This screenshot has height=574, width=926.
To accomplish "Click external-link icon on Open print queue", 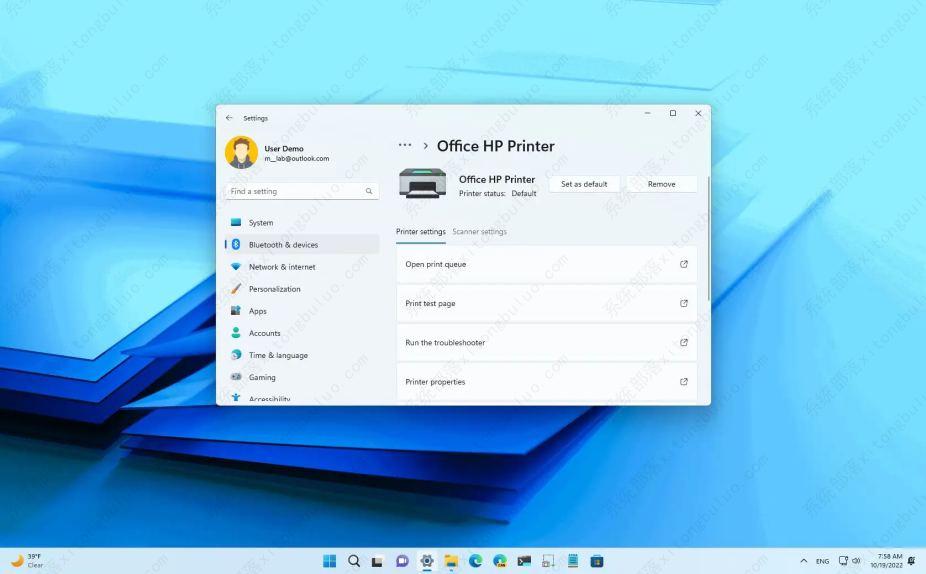I will point(683,264).
